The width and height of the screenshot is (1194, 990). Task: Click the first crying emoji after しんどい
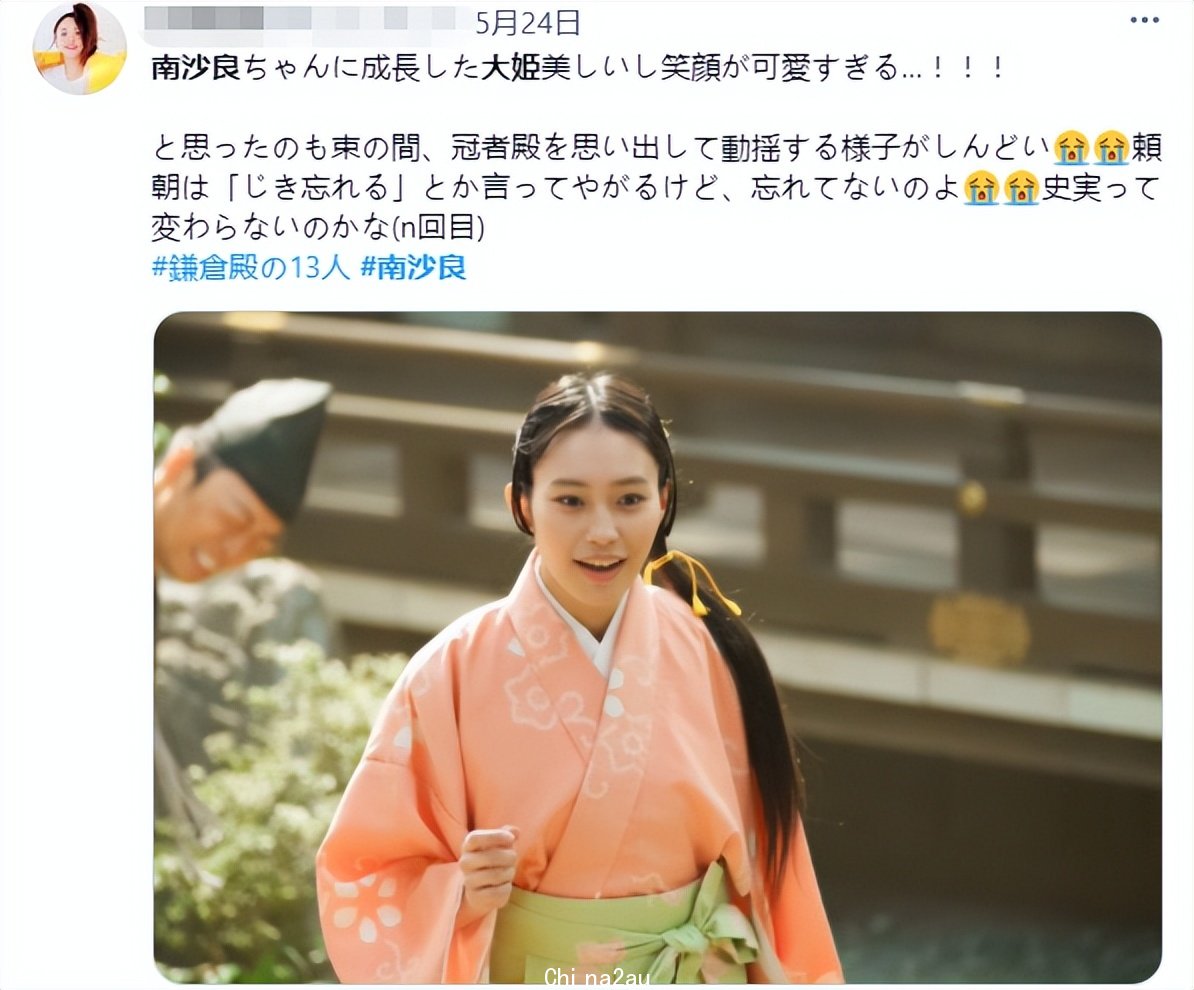click(1071, 148)
